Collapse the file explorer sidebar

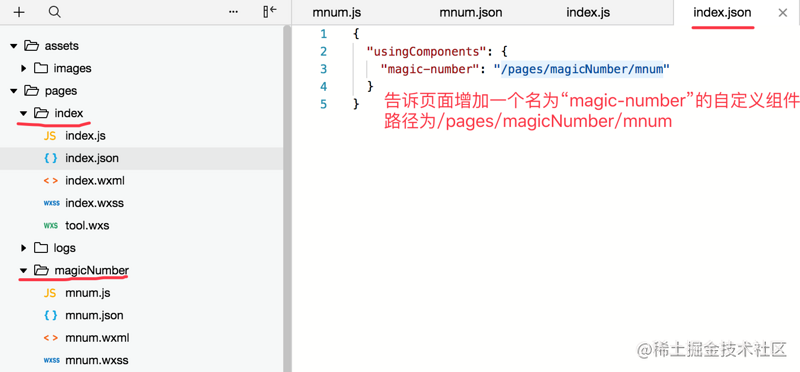(x=270, y=12)
